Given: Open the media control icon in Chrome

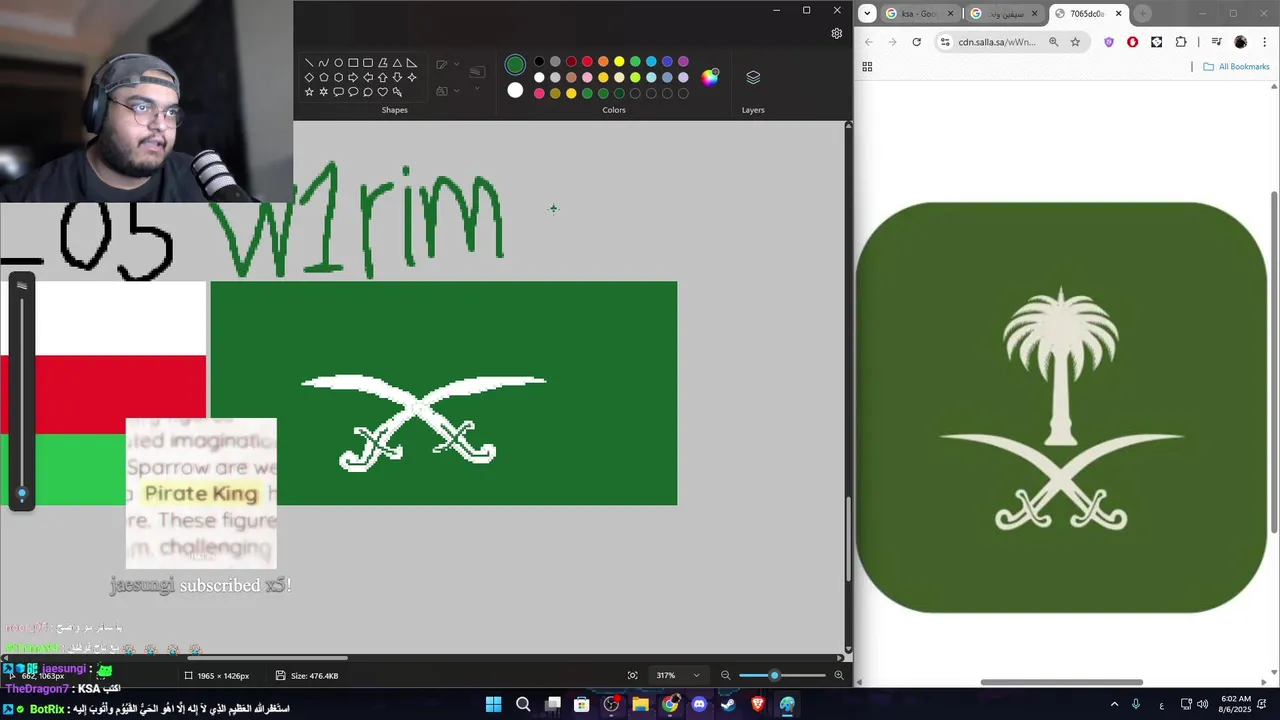Looking at the screenshot, I should coord(1216,42).
